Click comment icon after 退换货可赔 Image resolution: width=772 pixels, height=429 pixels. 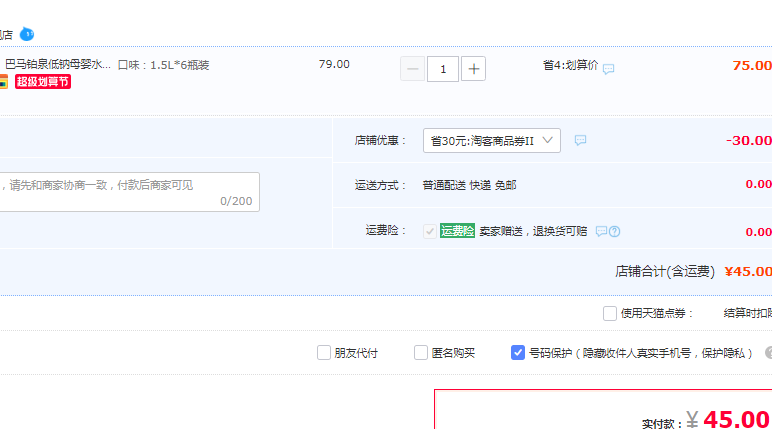[601, 231]
